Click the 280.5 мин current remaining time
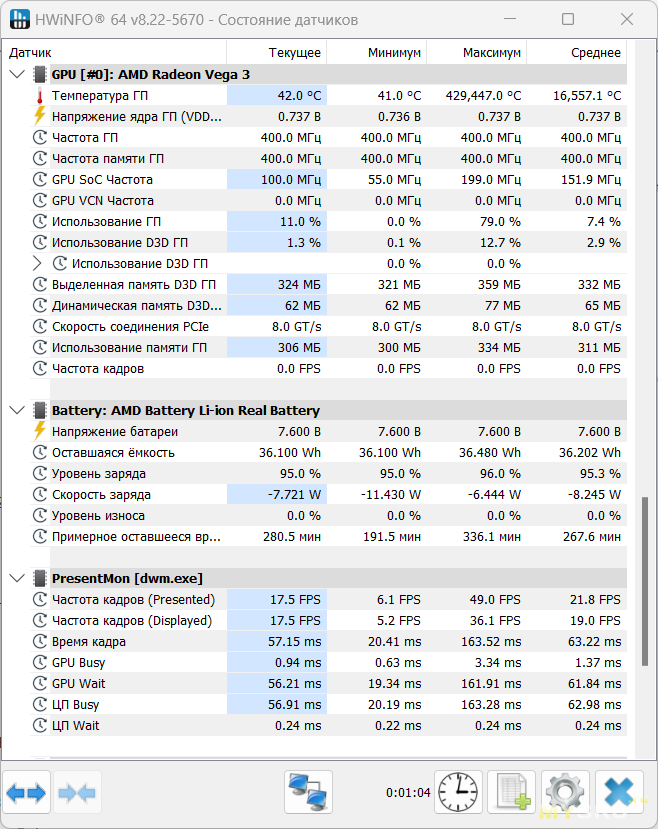Image resolution: width=658 pixels, height=829 pixels. [292, 537]
